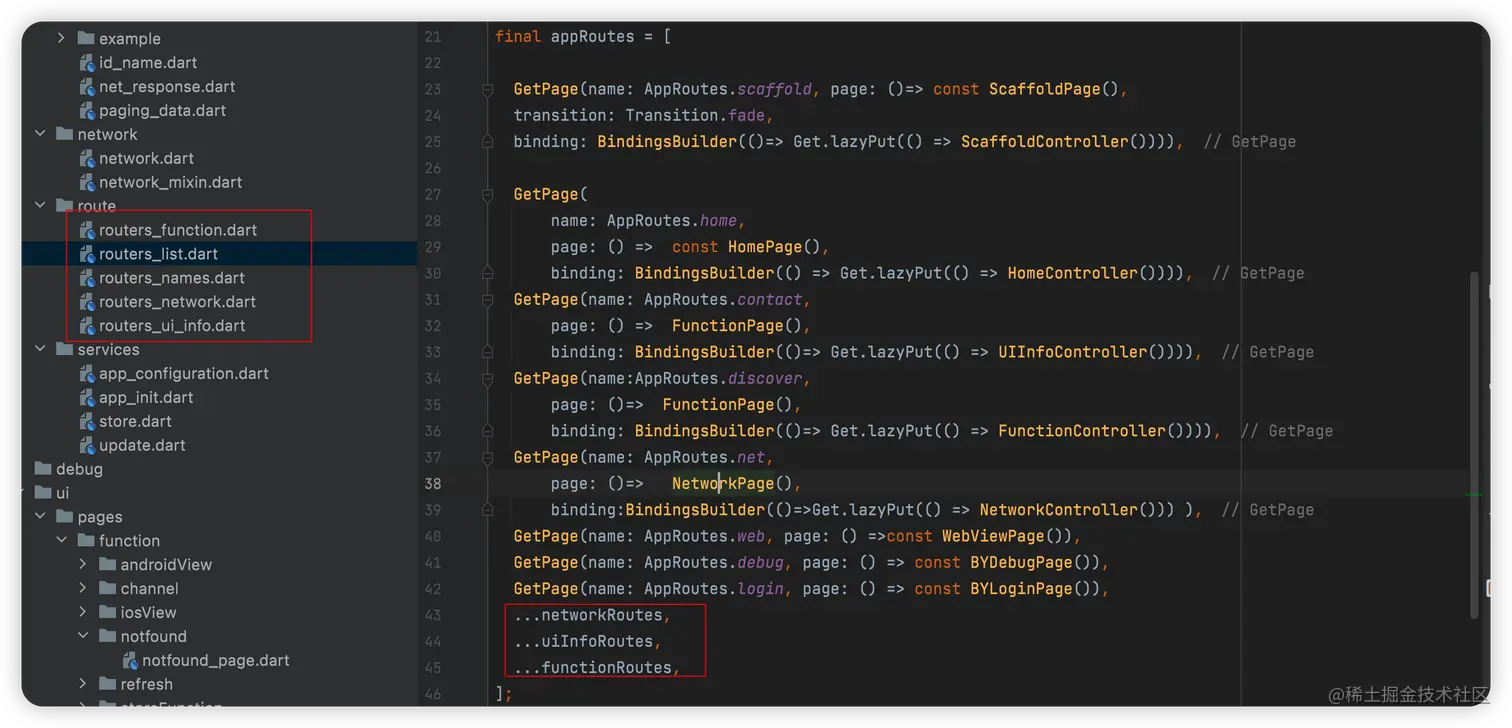Click the Dart file icon beside id_name.dart
This screenshot has width=1512, height=728.
tap(87, 62)
